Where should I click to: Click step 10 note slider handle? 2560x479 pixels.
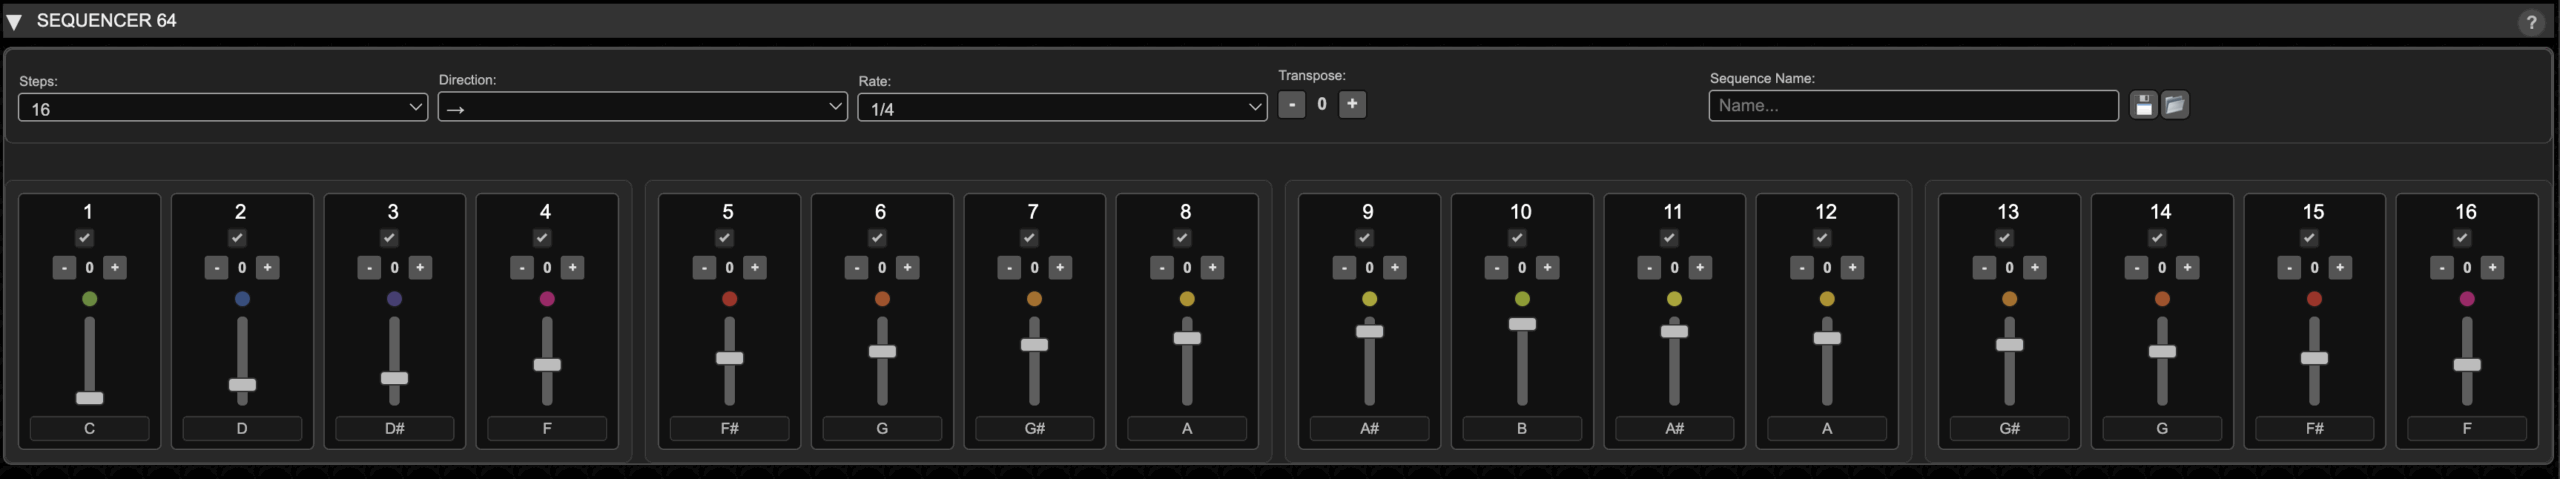(1522, 324)
